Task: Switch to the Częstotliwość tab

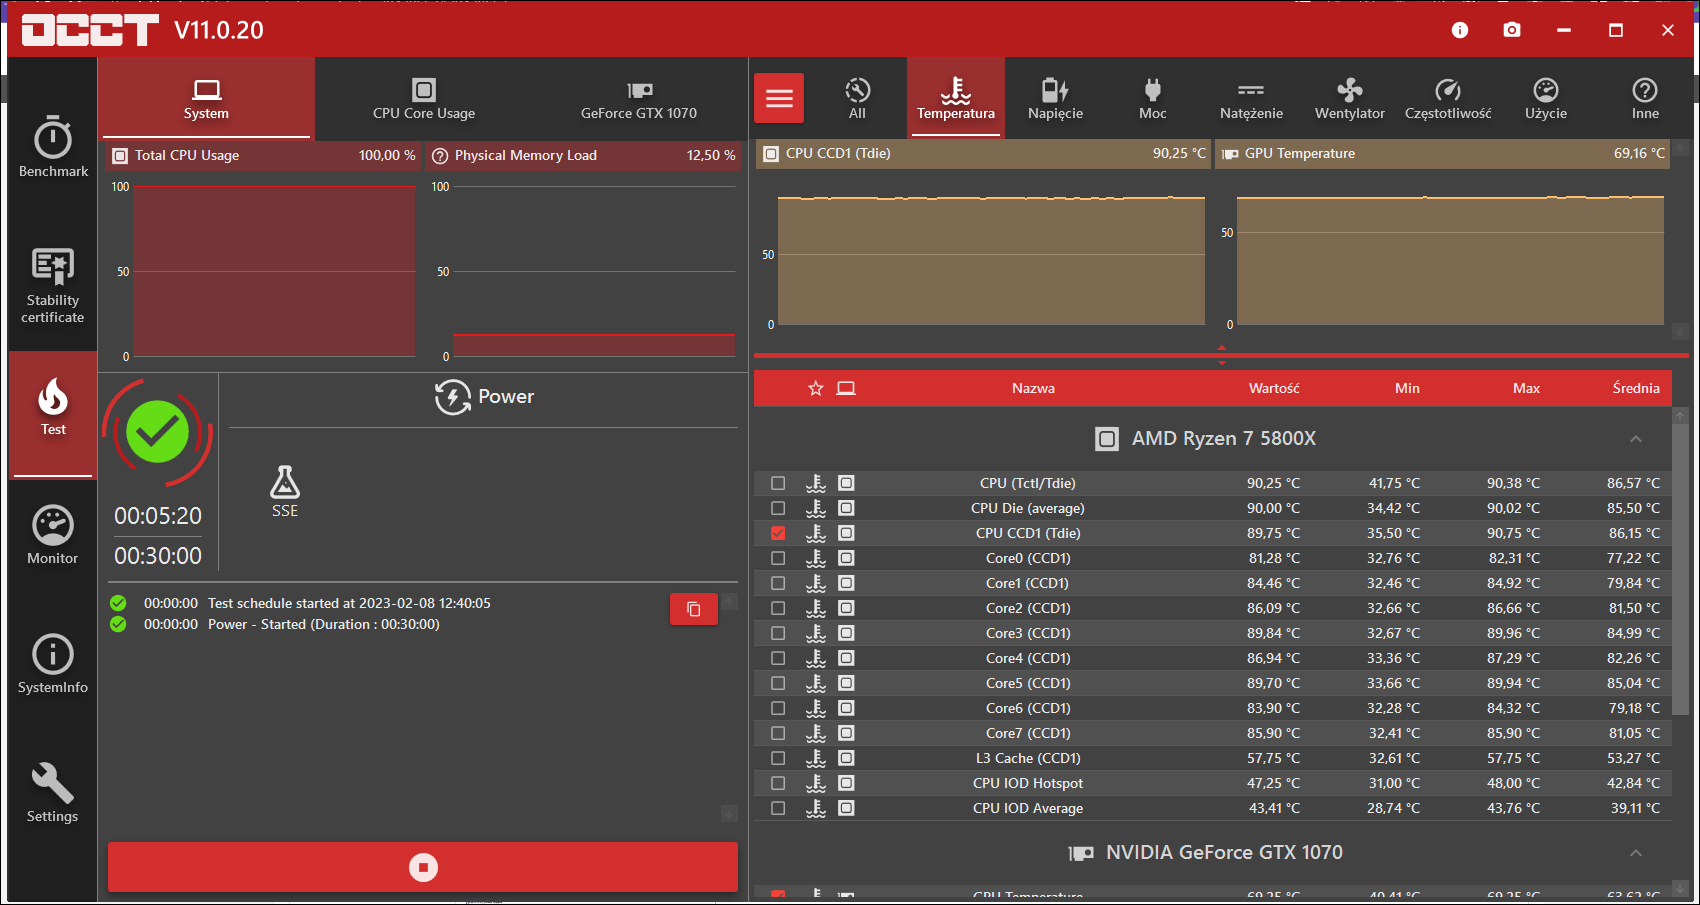Action: click(x=1448, y=98)
